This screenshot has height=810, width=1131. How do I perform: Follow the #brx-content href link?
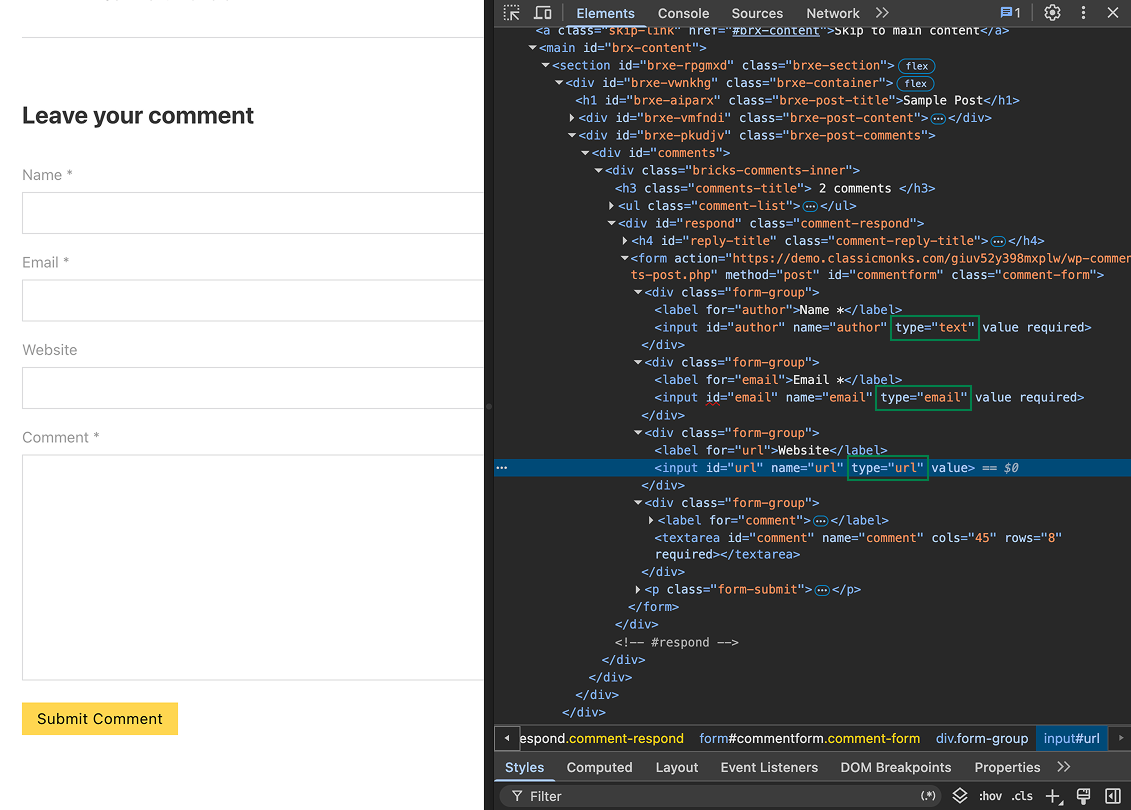pyautogui.click(x=775, y=30)
